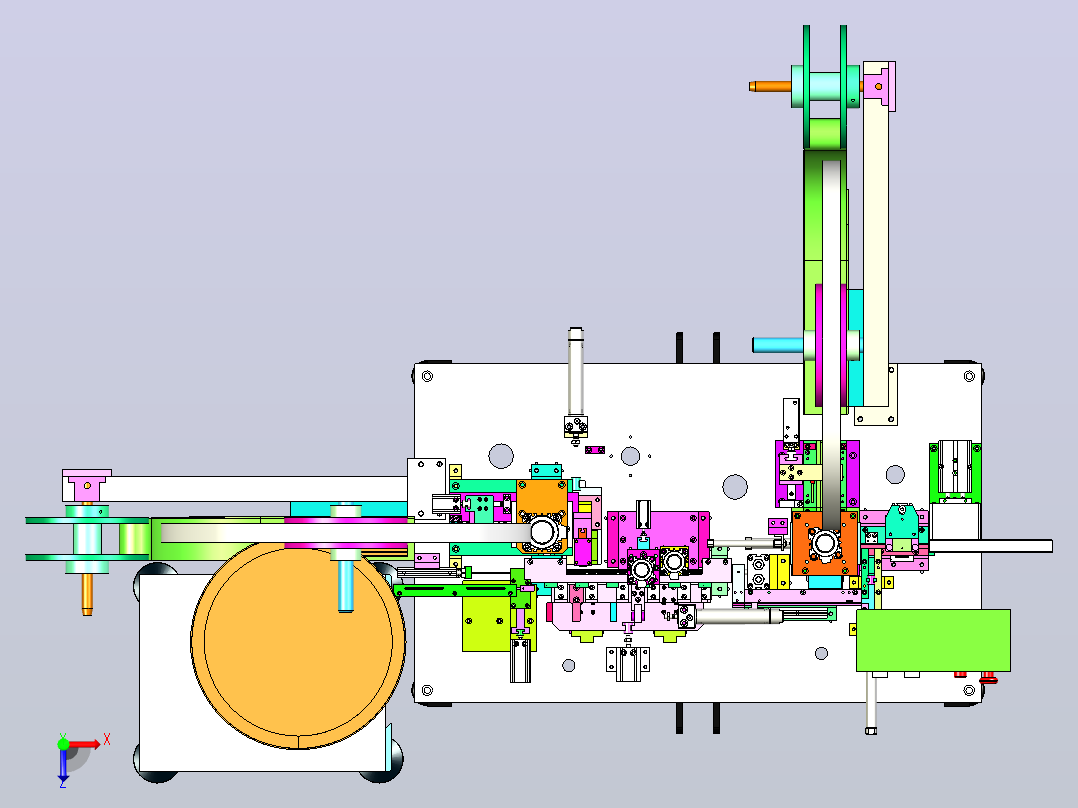Select the cyan shaft beside vertical arm
This screenshot has width=1078, height=808.
click(x=778, y=345)
